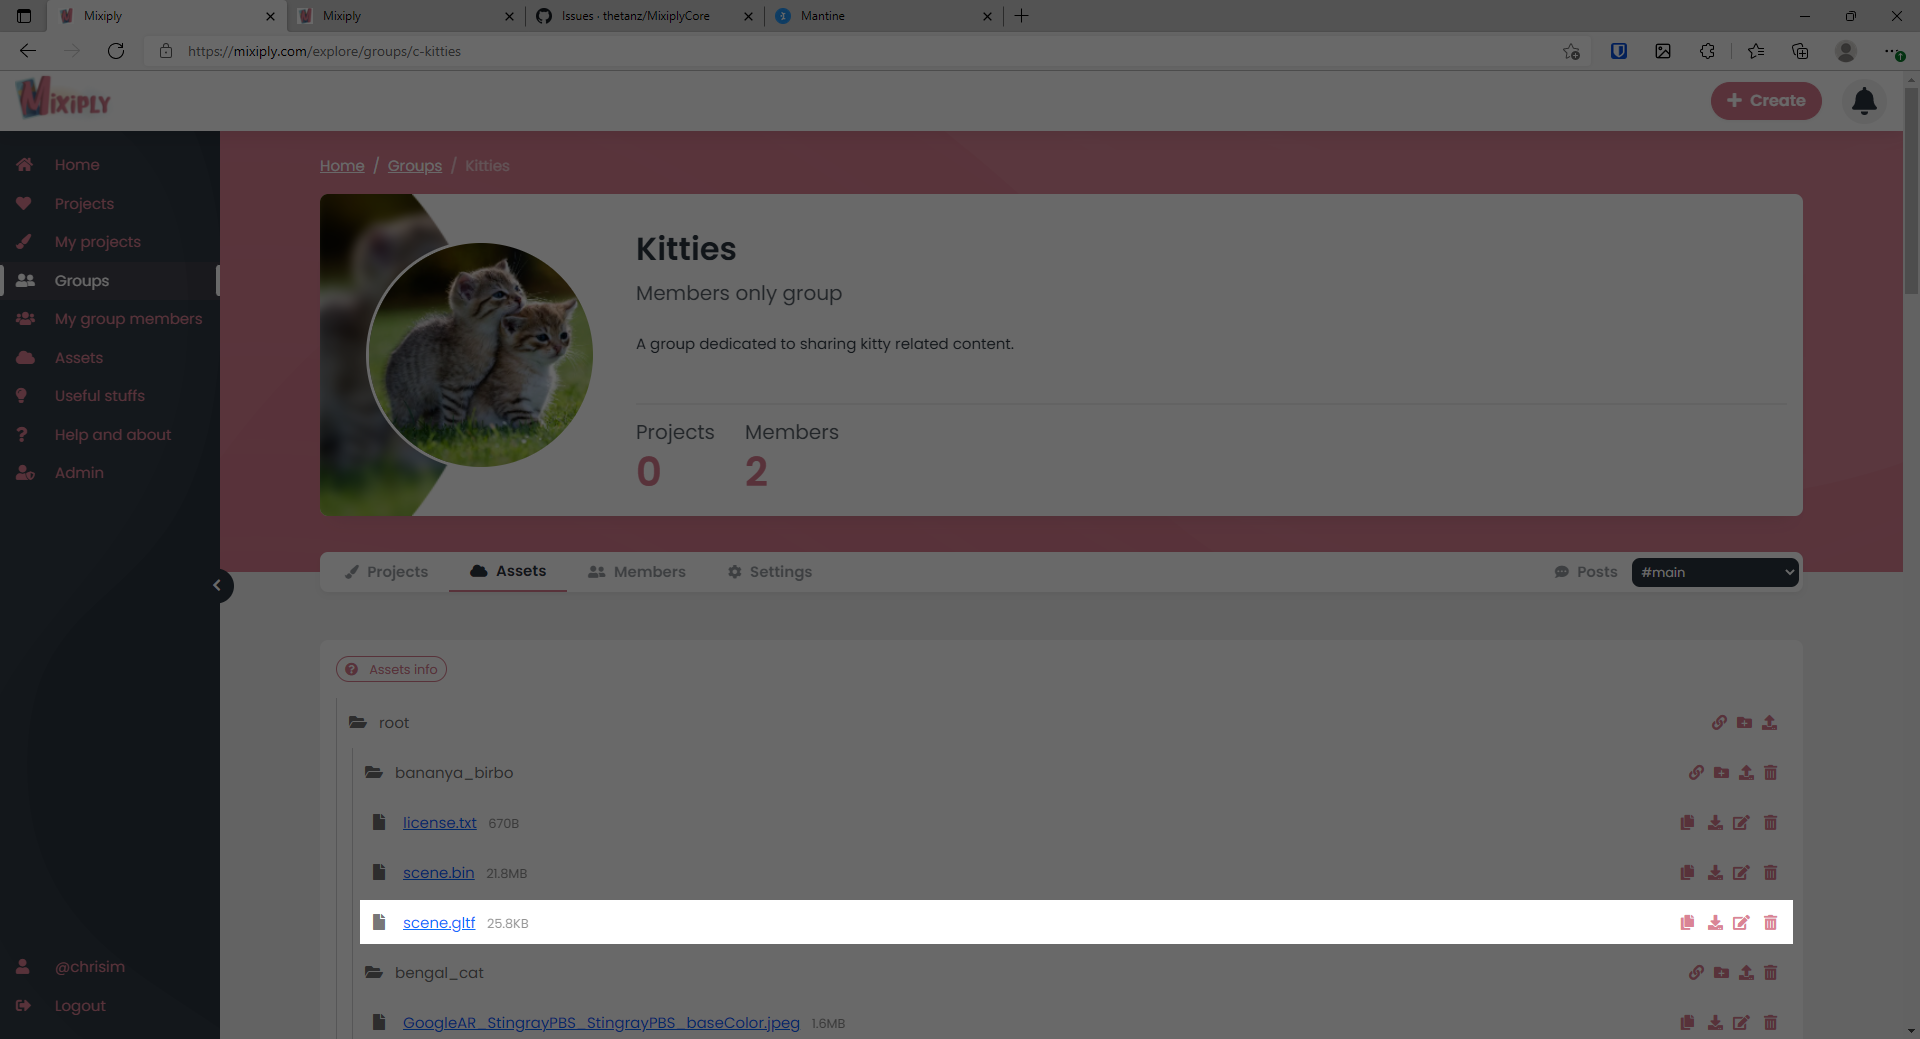
Task: Edit the license.txt file
Action: coord(1741,822)
